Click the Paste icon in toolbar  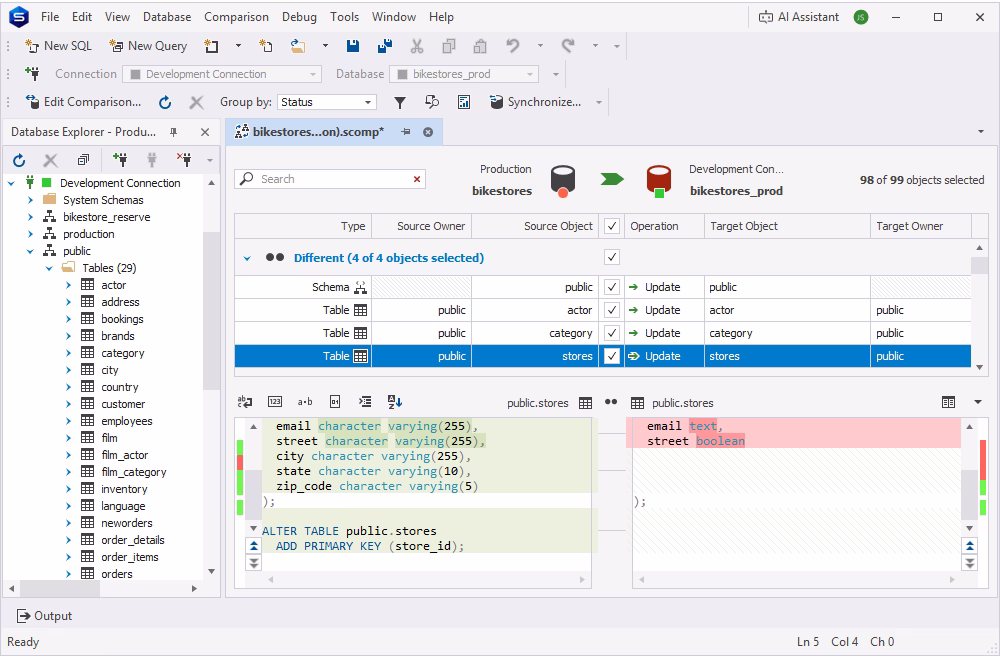(x=480, y=46)
